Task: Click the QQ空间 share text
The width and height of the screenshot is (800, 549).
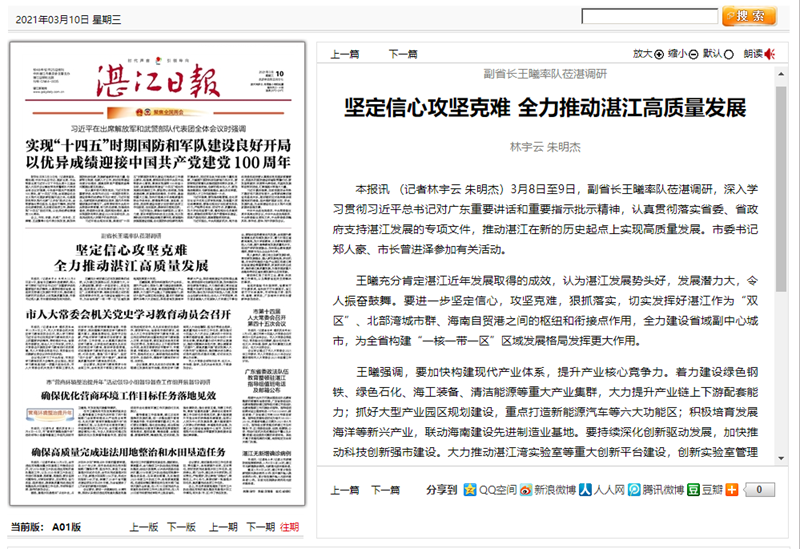Action: click(x=497, y=490)
